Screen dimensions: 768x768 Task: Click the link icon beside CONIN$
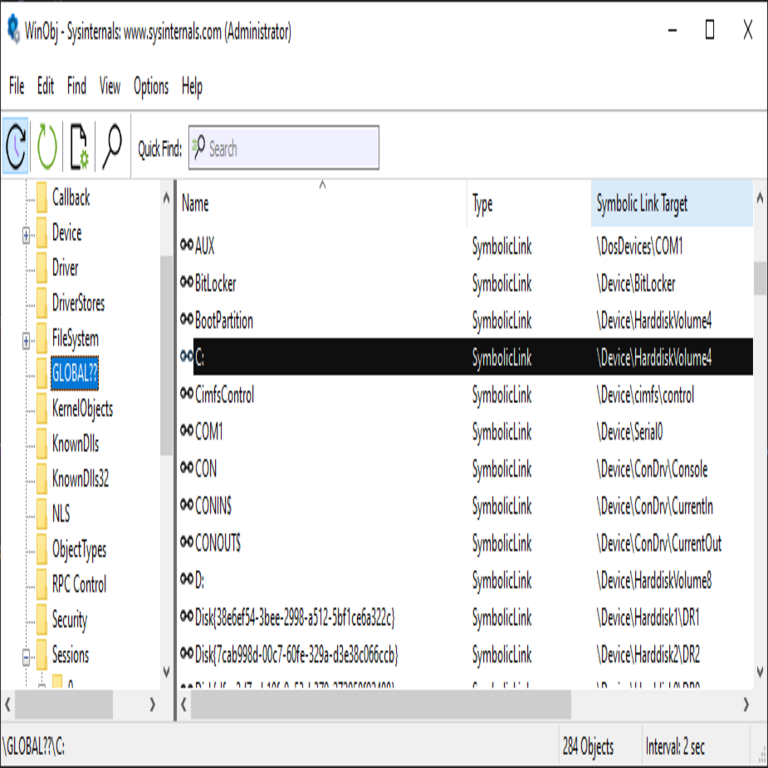[187, 504]
